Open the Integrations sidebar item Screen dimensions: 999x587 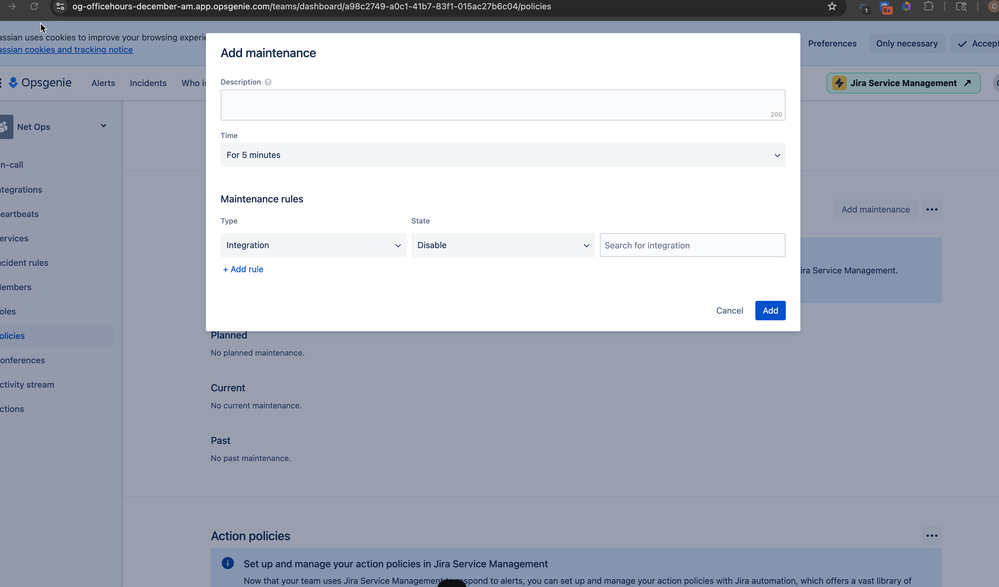pyautogui.click(x=21, y=189)
